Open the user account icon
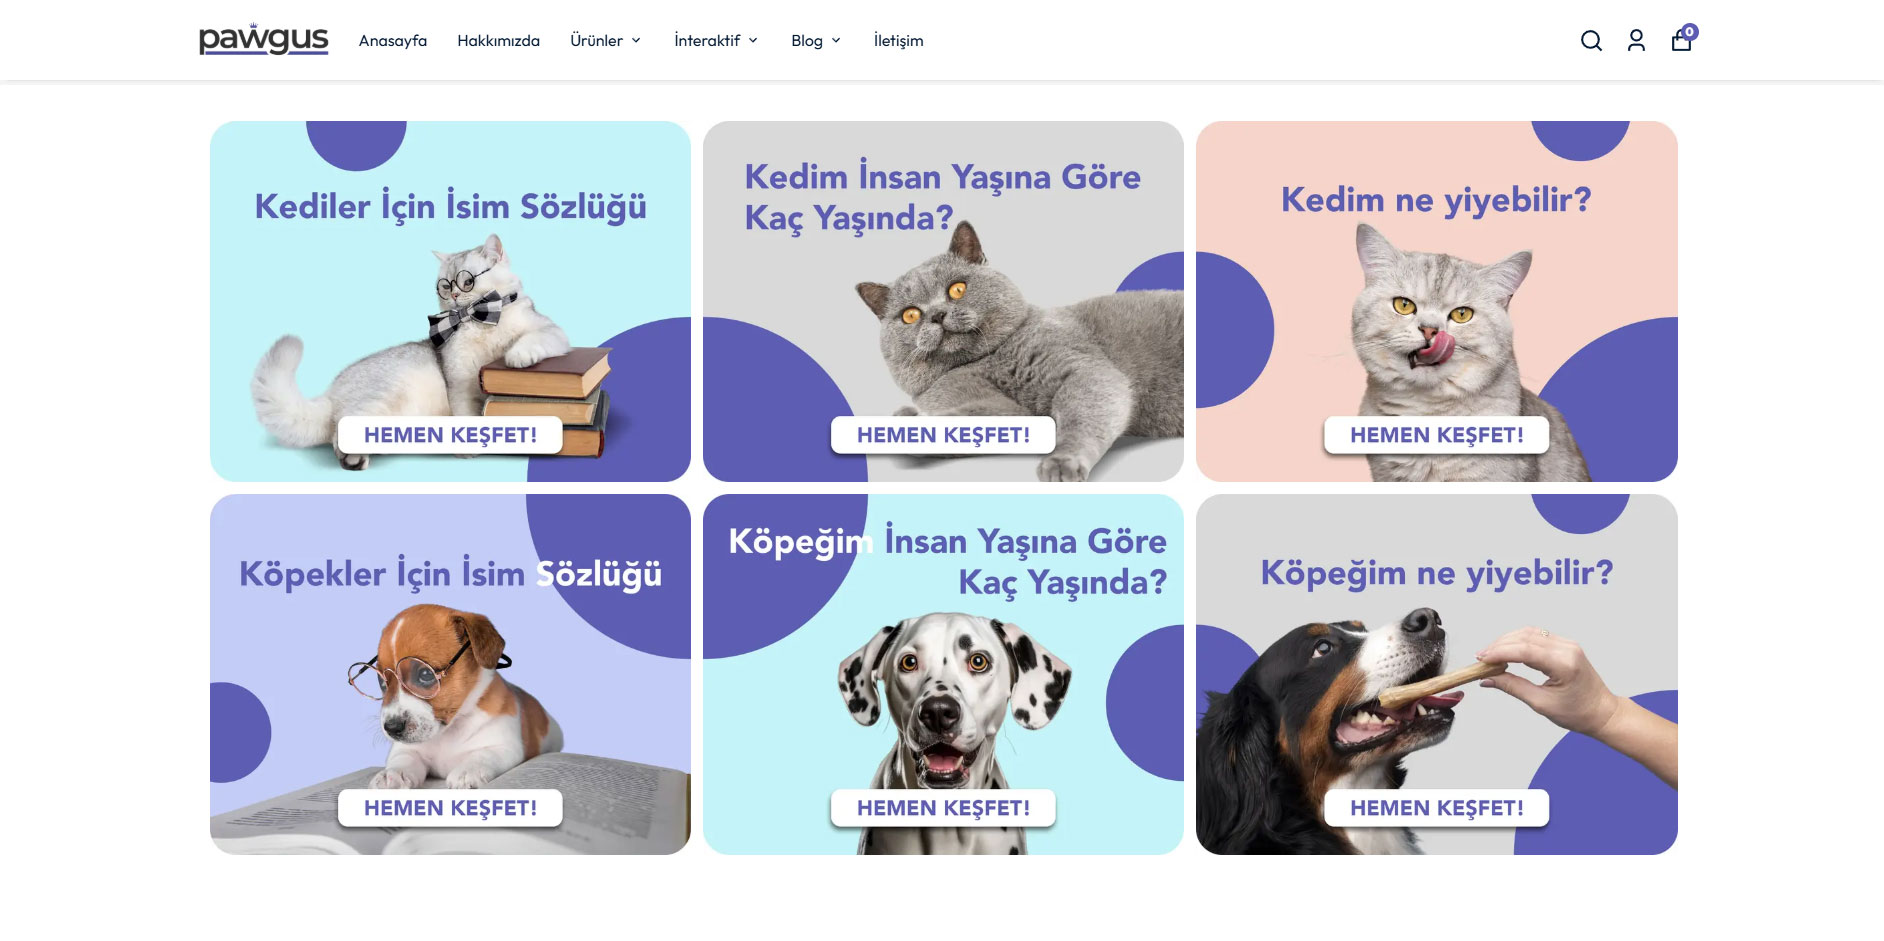This screenshot has width=1884, height=941. point(1636,41)
